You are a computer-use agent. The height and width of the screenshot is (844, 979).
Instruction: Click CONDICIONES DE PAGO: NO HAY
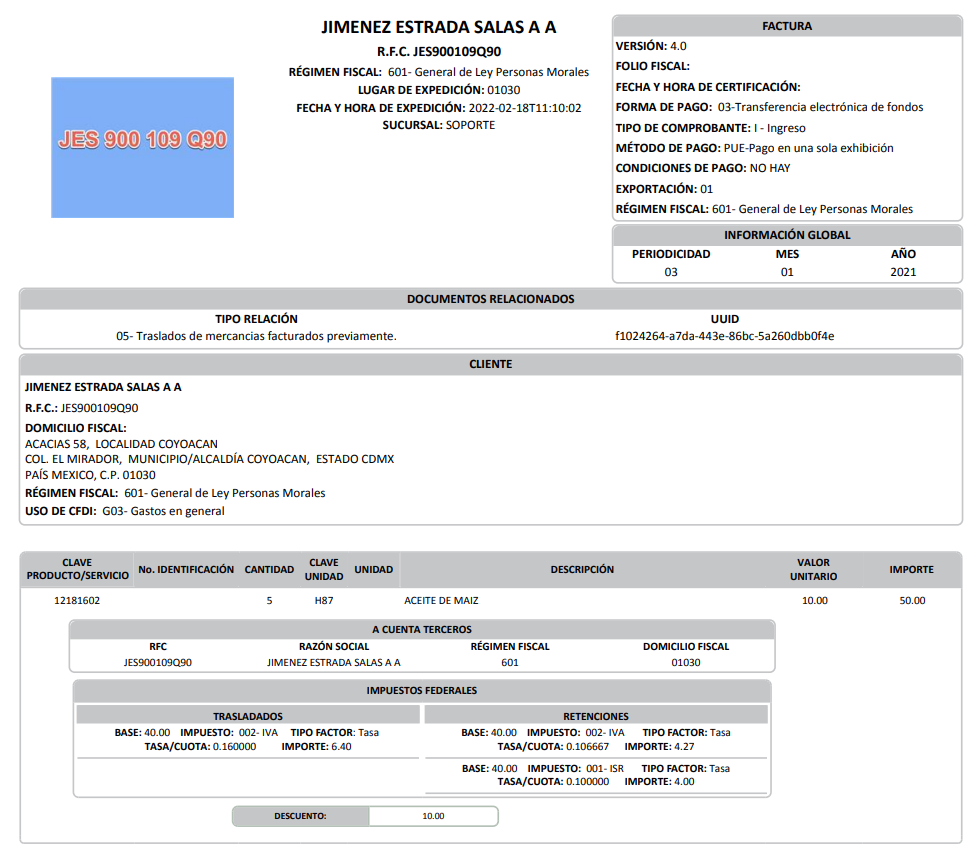[703, 168]
